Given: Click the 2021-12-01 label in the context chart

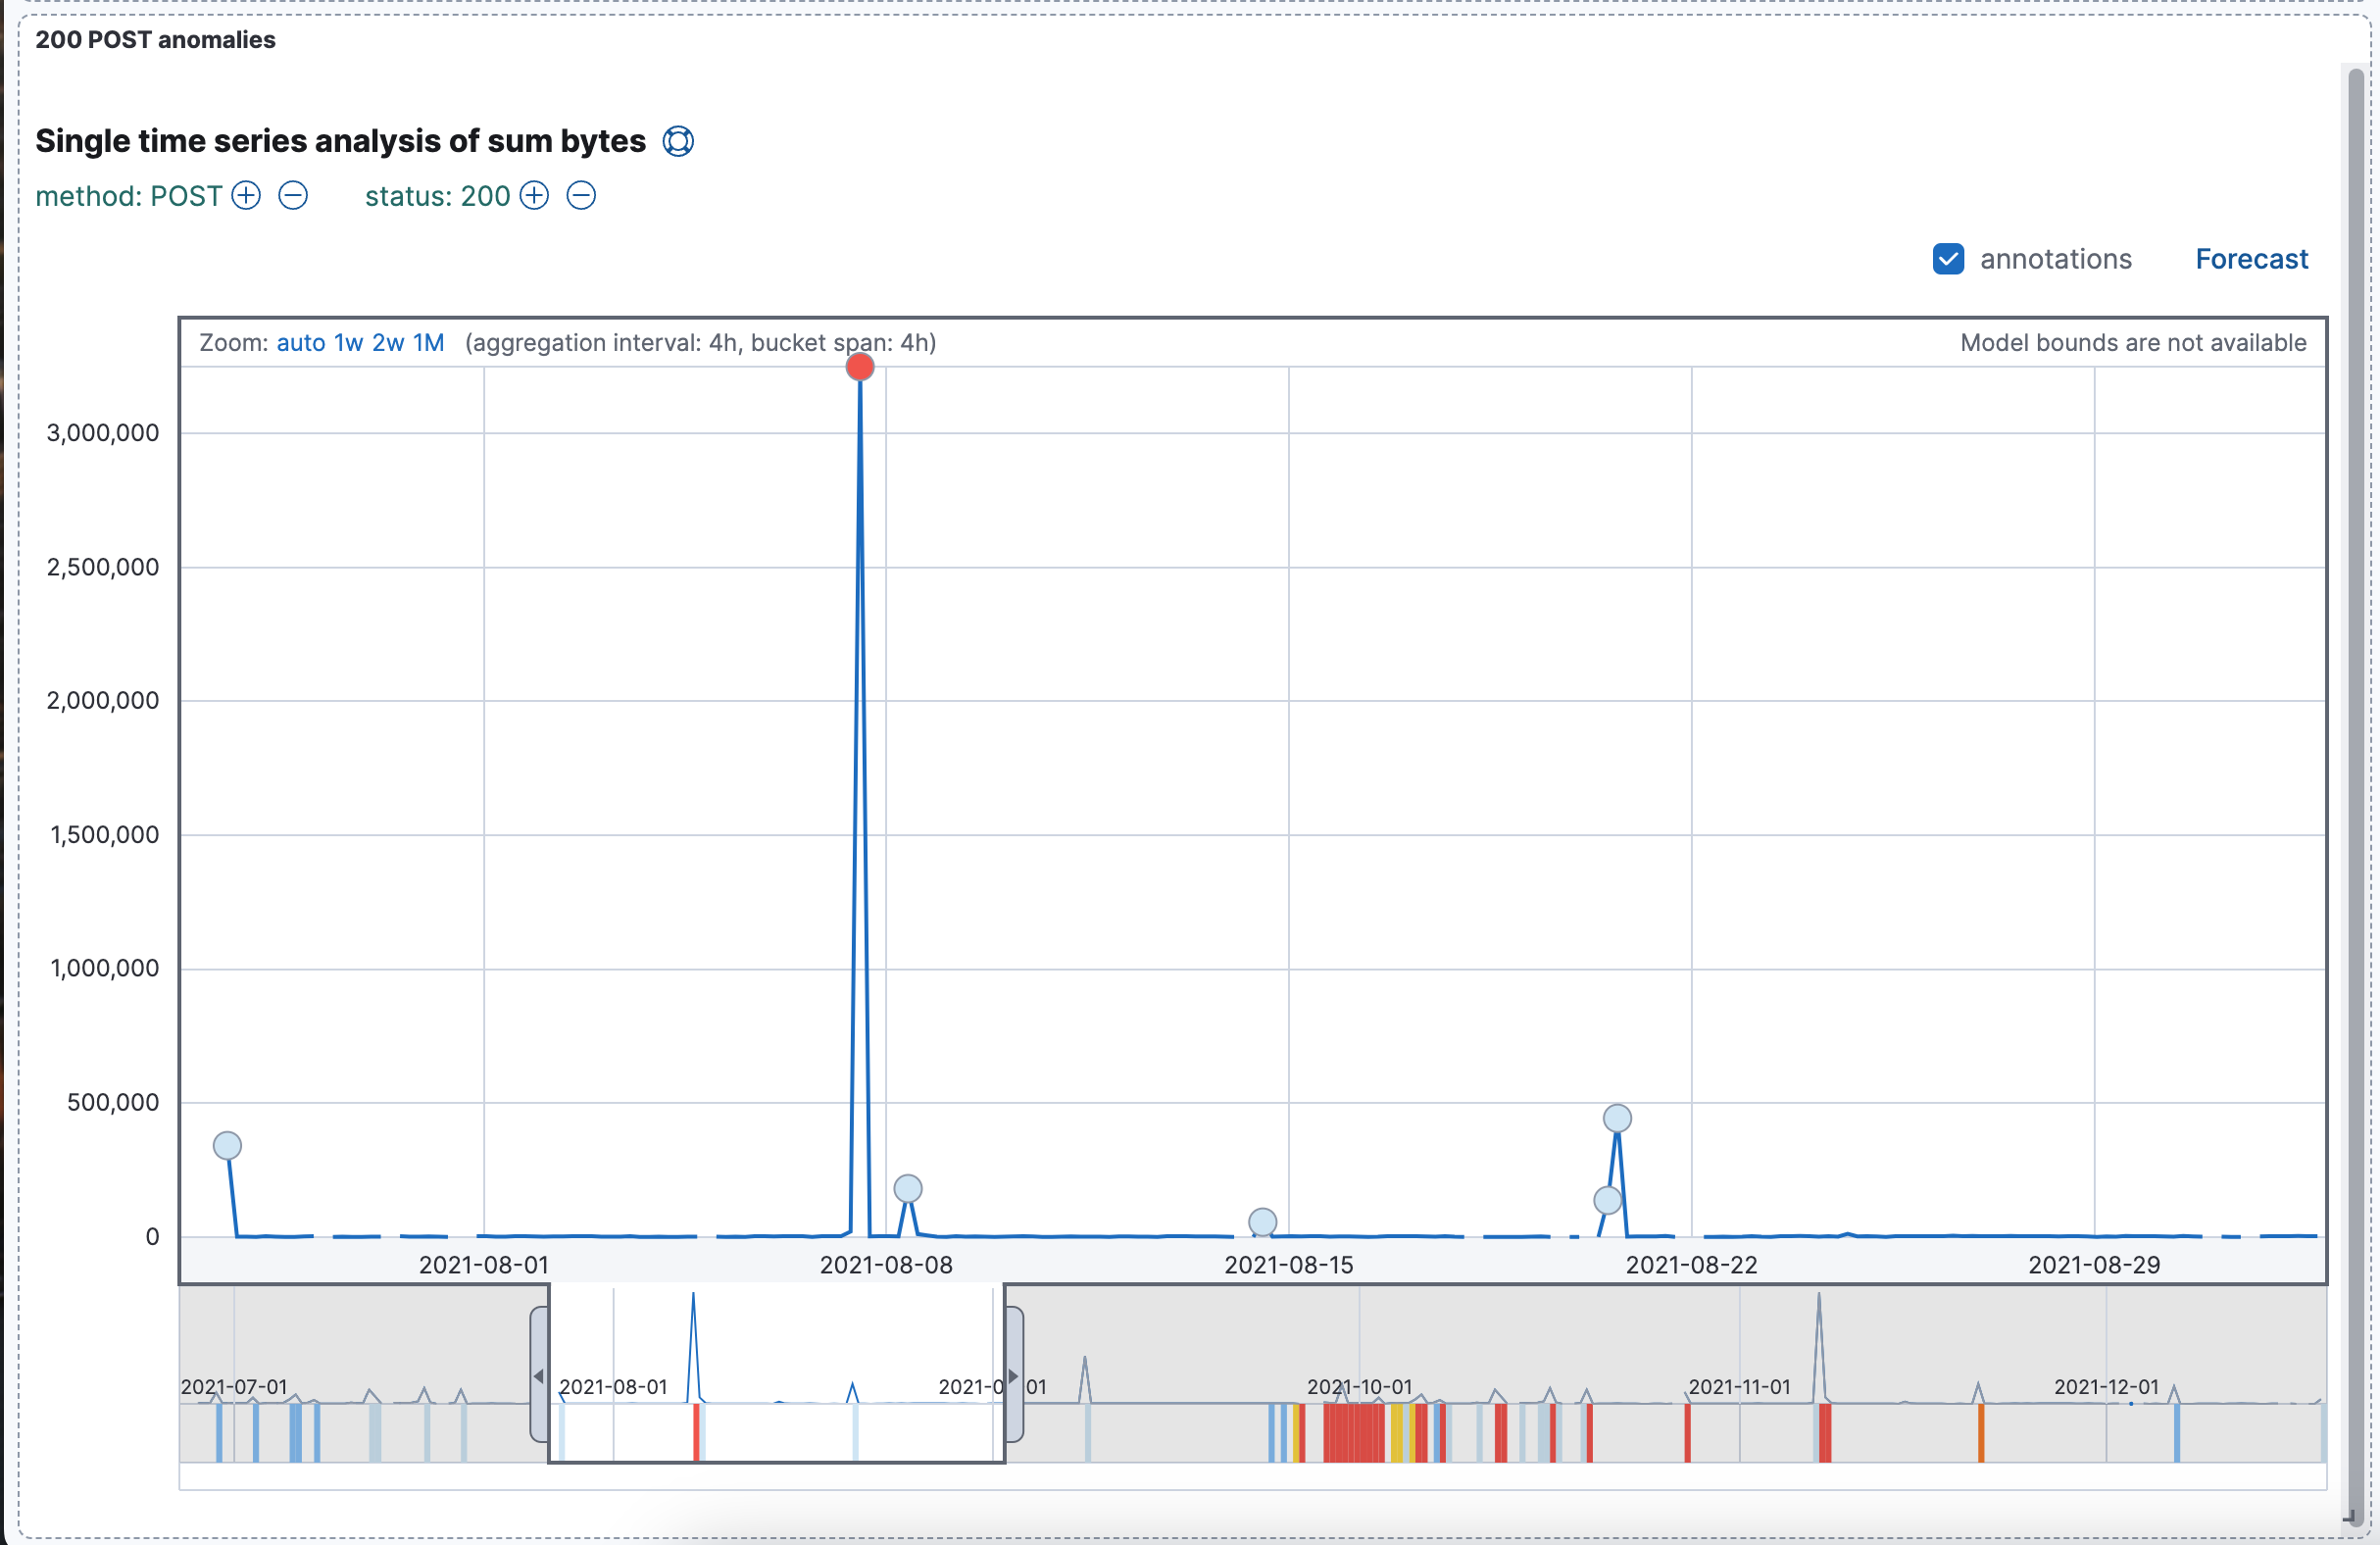Looking at the screenshot, I should [x=2106, y=1387].
